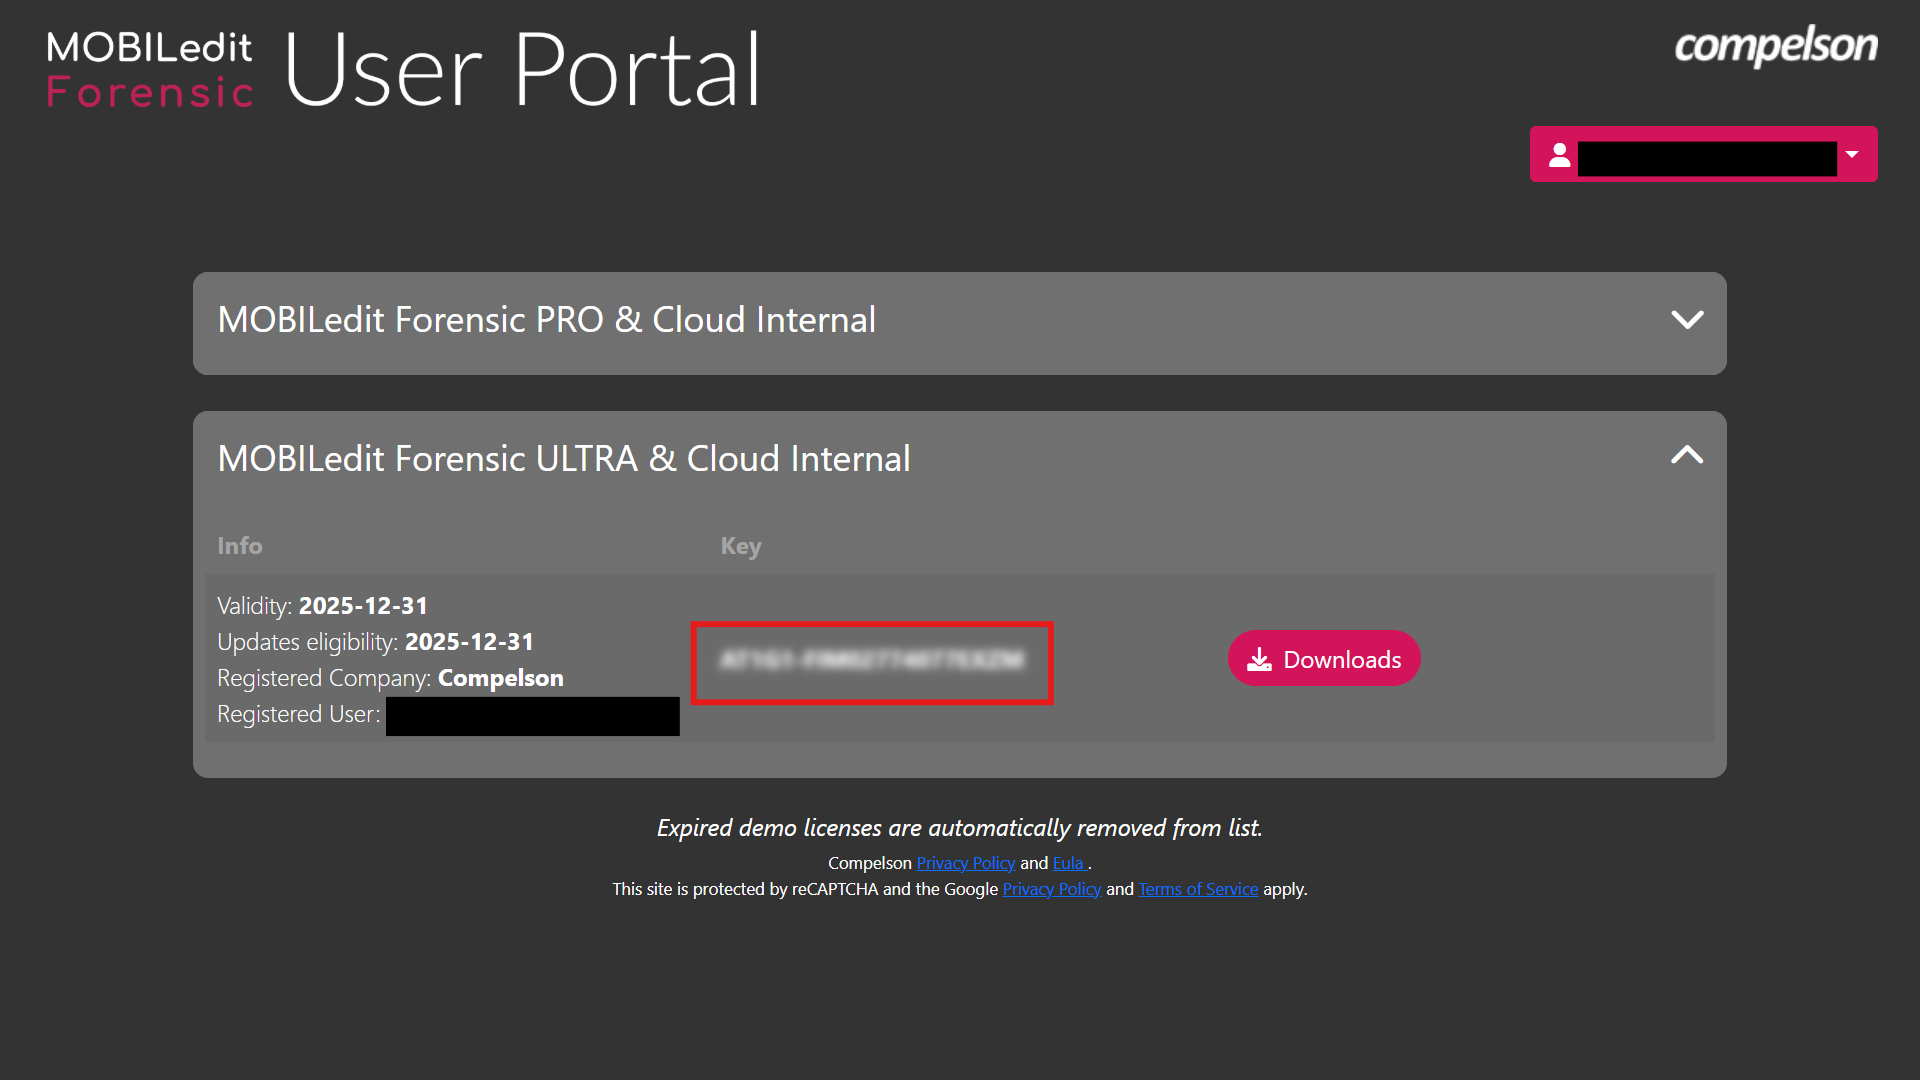Click the Key column header
This screenshot has height=1080, width=1920.
[x=740, y=546]
